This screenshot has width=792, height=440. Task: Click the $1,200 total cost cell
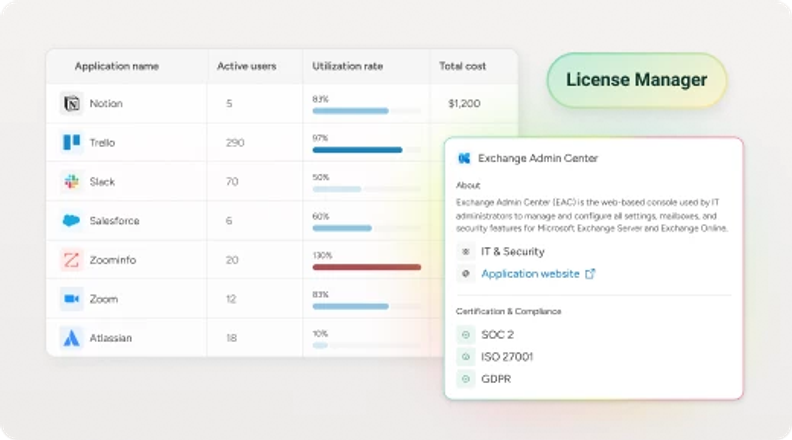464,104
